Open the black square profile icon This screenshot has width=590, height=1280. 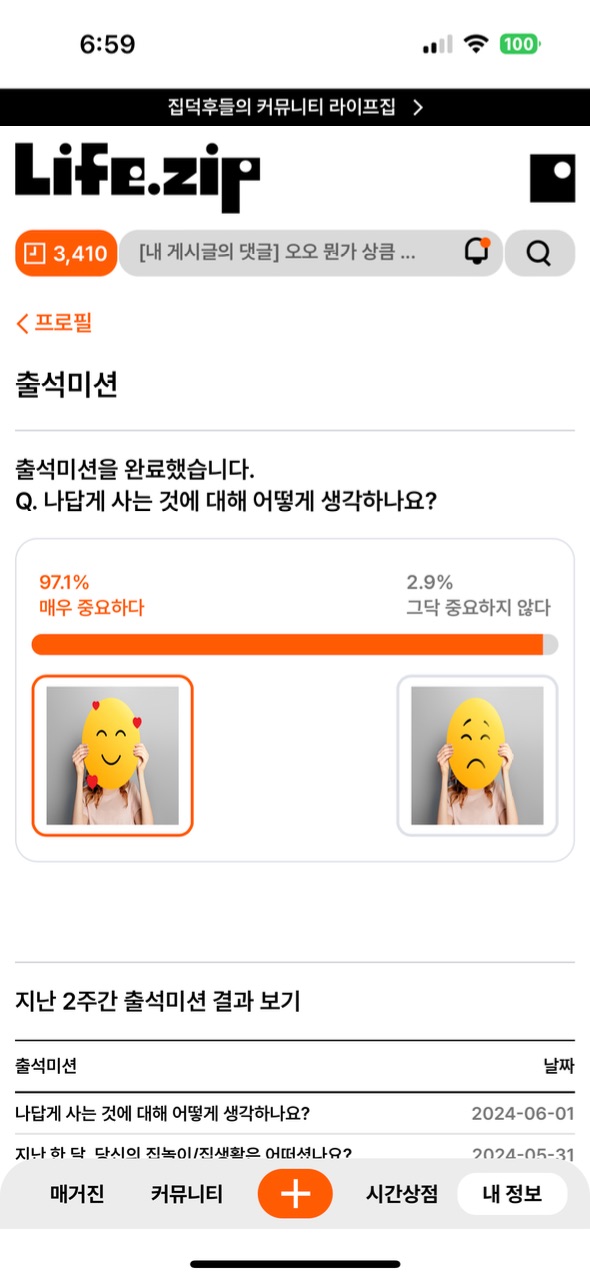(552, 179)
